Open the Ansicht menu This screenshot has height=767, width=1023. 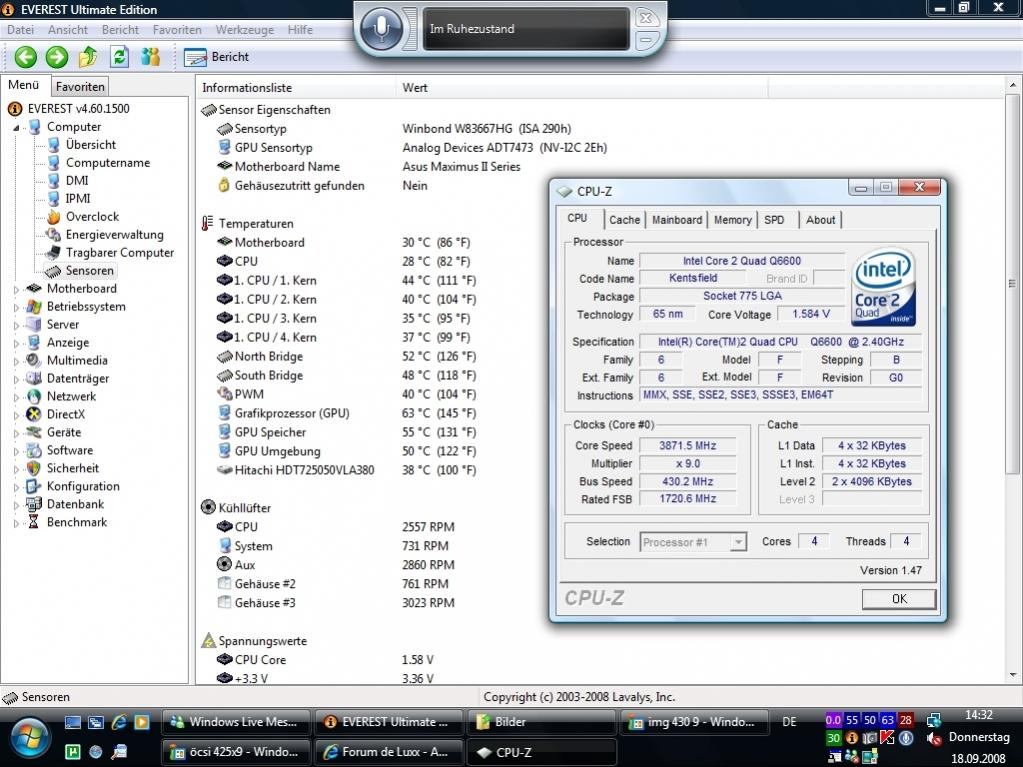tap(68, 30)
